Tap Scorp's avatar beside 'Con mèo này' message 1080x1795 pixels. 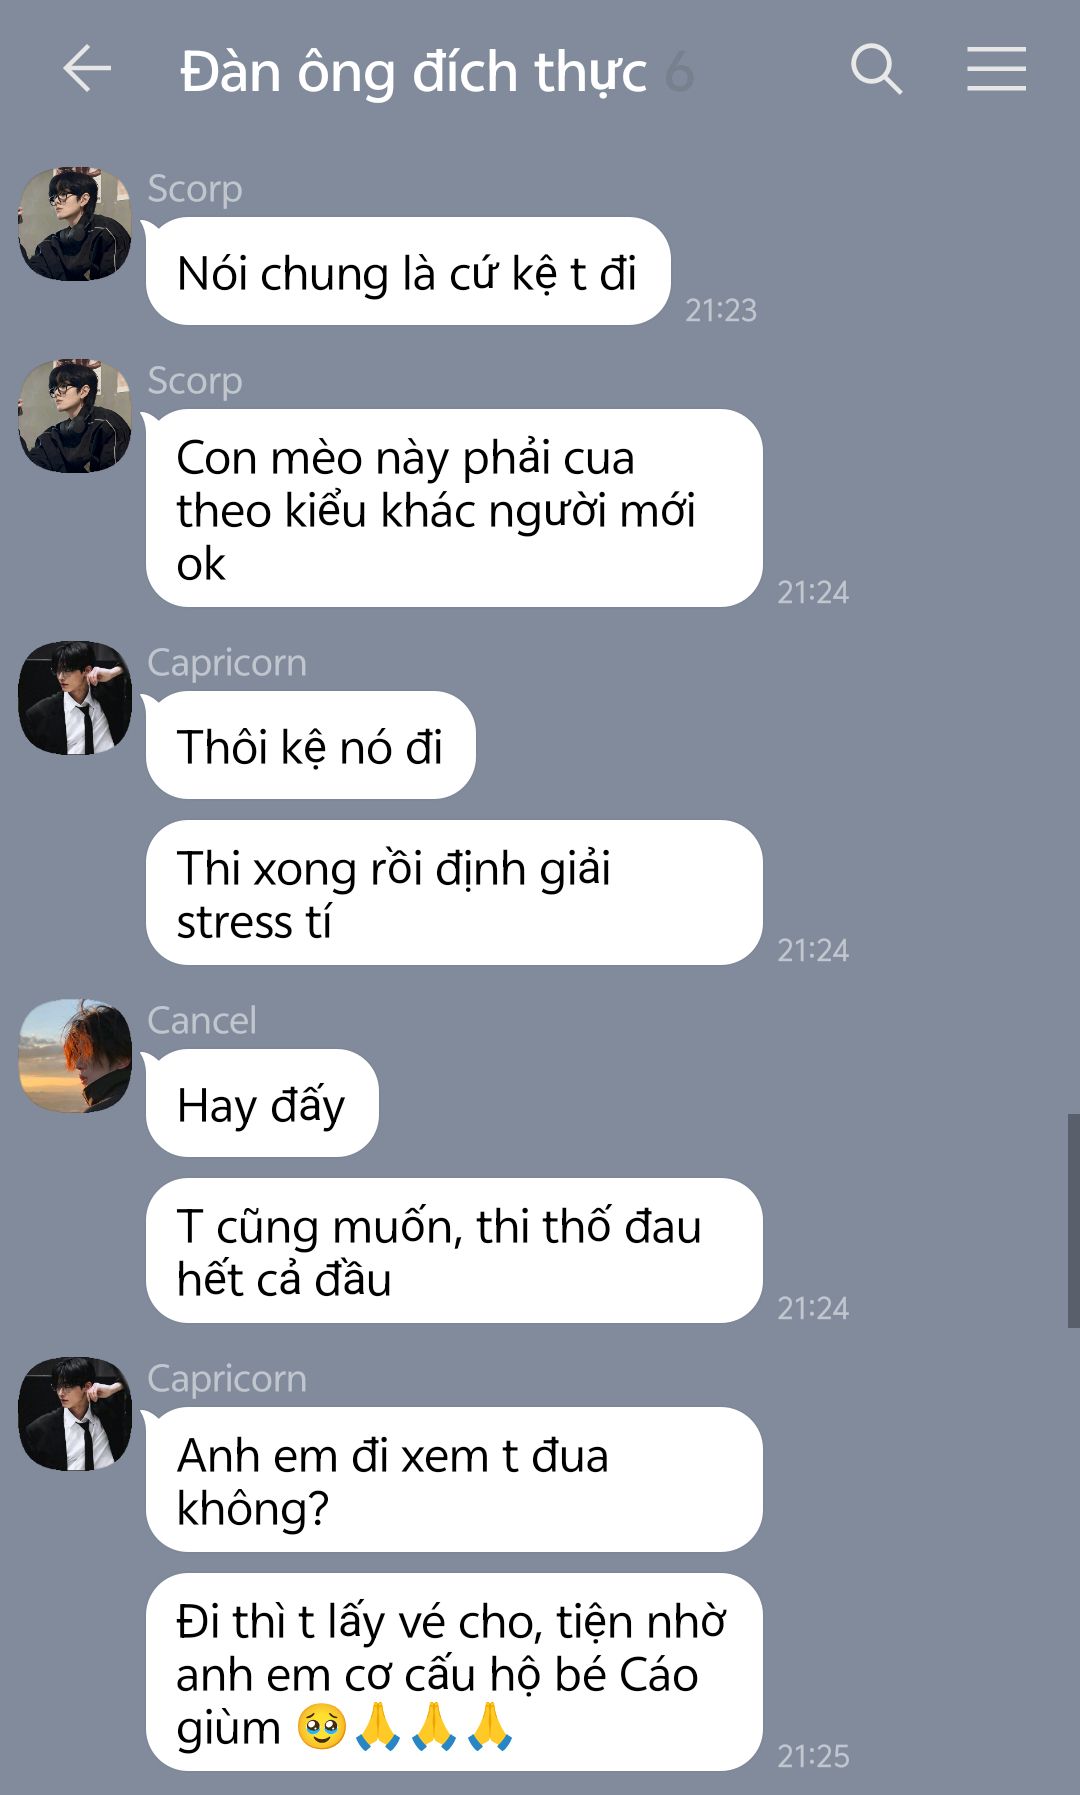tap(75, 416)
